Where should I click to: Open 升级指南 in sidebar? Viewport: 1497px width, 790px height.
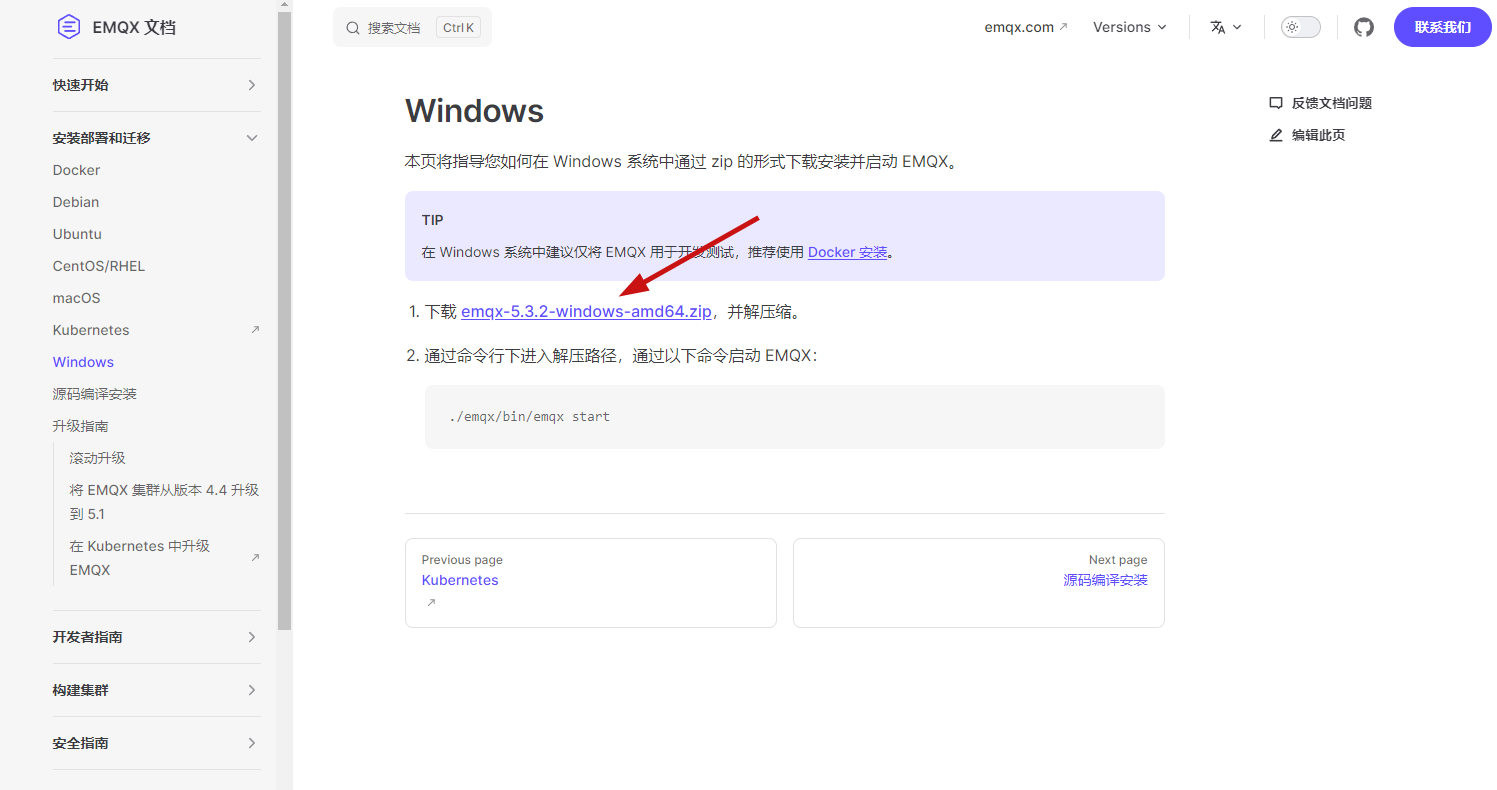click(x=81, y=426)
